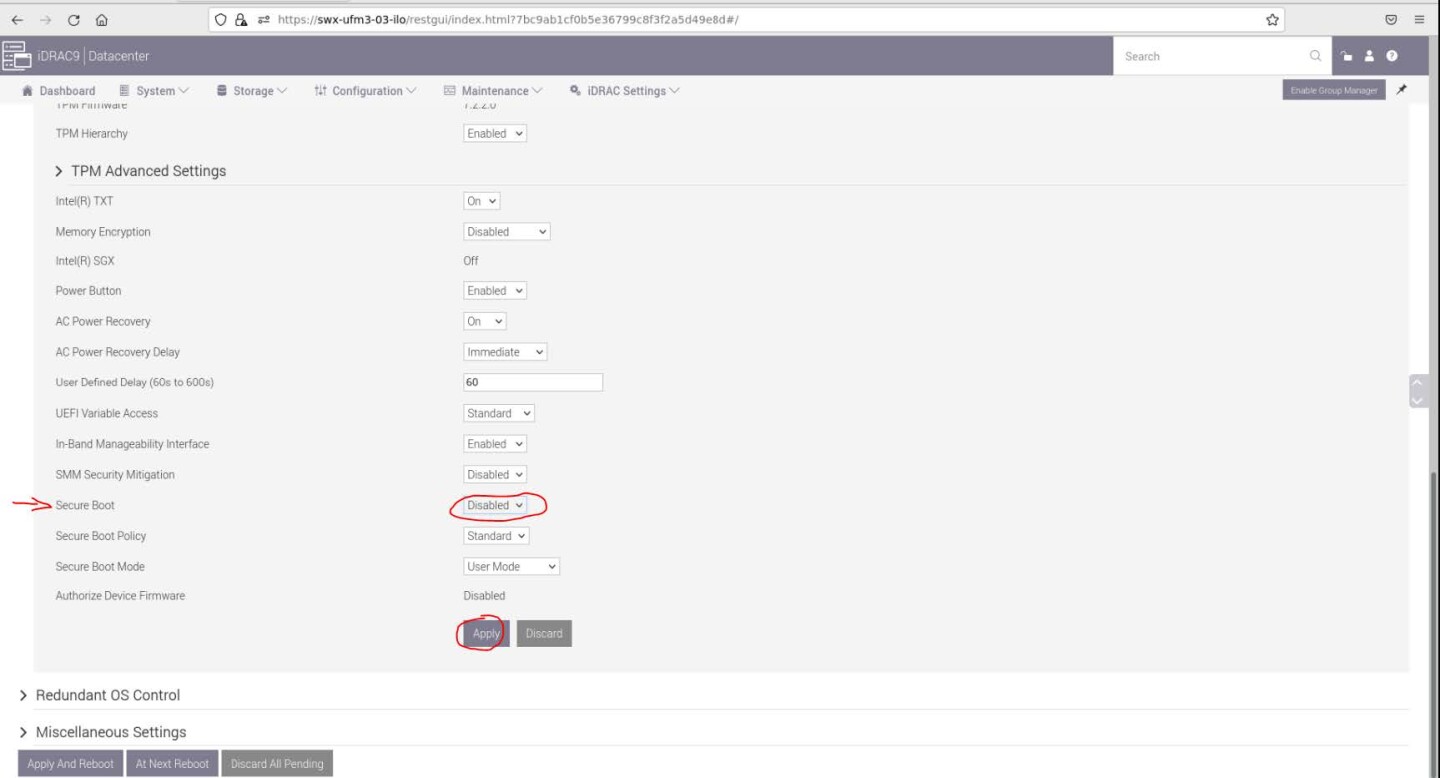Click the Apply And Reboot button
Image resolution: width=1440 pixels, height=778 pixels.
click(70, 764)
